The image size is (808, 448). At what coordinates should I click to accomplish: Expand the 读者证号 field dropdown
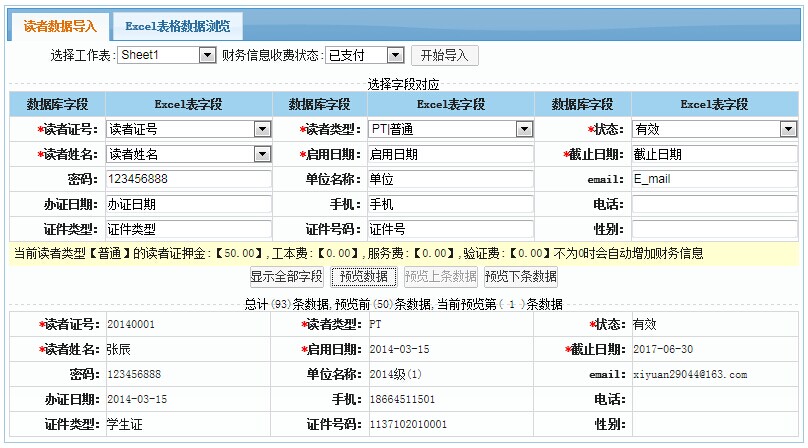[x=188, y=129]
